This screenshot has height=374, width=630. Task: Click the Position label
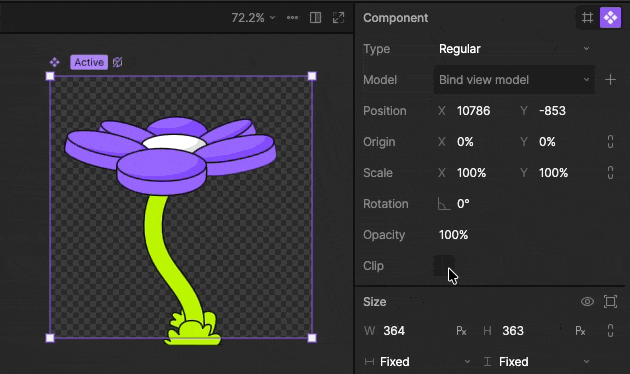pos(385,111)
